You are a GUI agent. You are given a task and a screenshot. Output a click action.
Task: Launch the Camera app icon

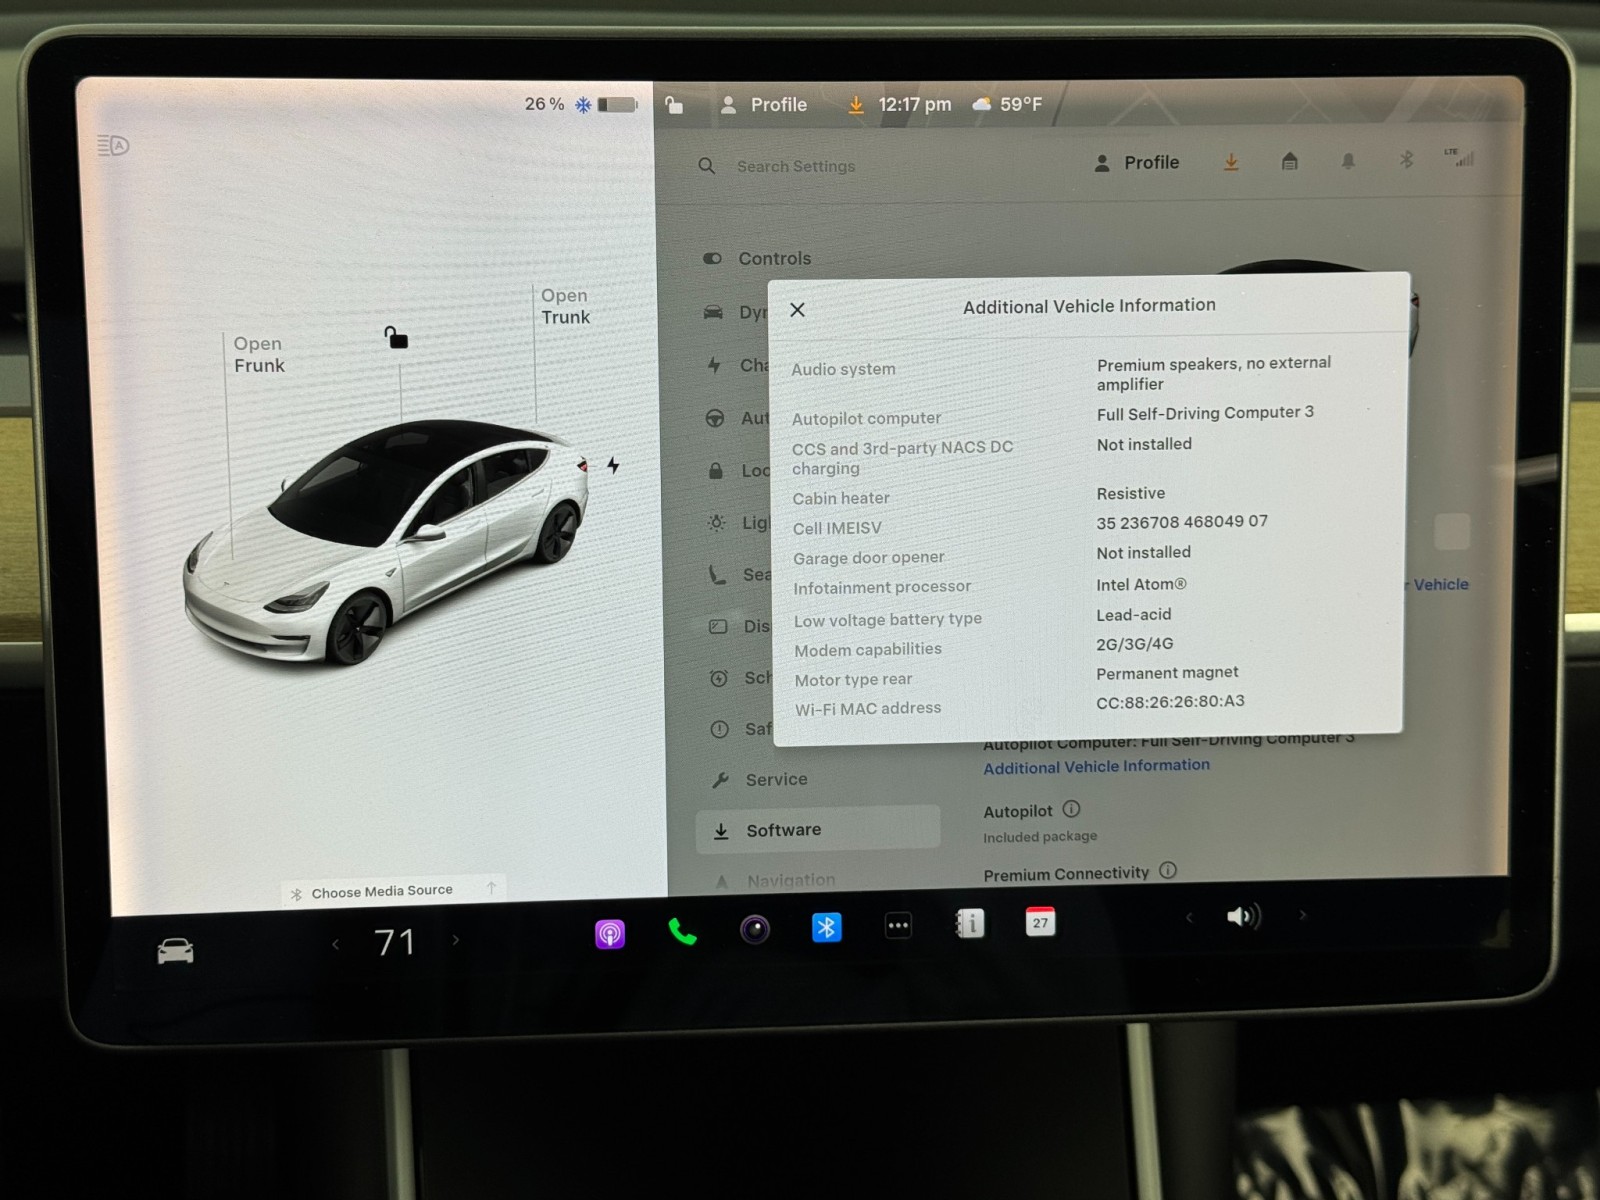point(755,930)
